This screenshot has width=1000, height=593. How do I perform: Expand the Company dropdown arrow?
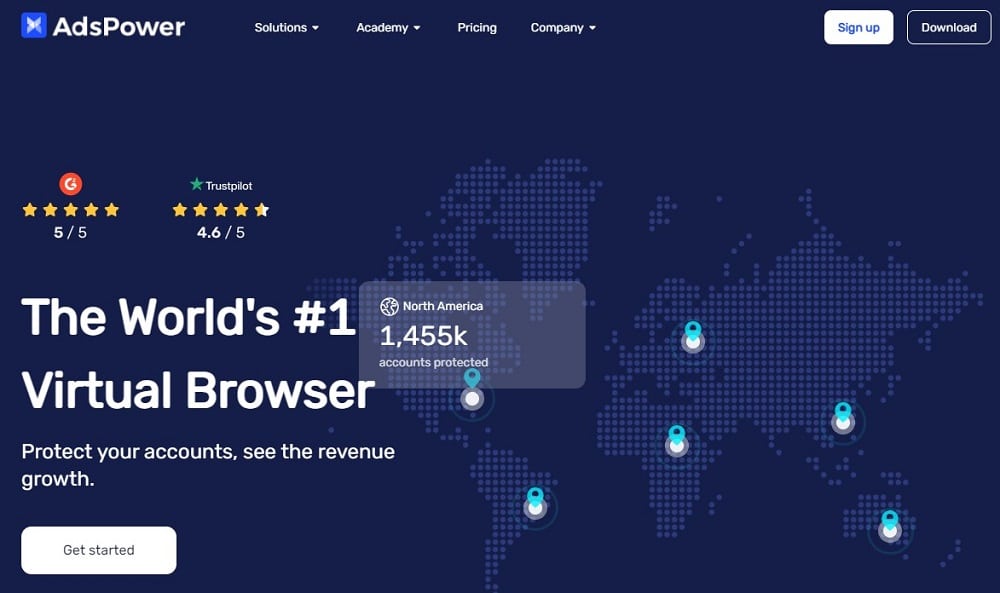pos(592,28)
